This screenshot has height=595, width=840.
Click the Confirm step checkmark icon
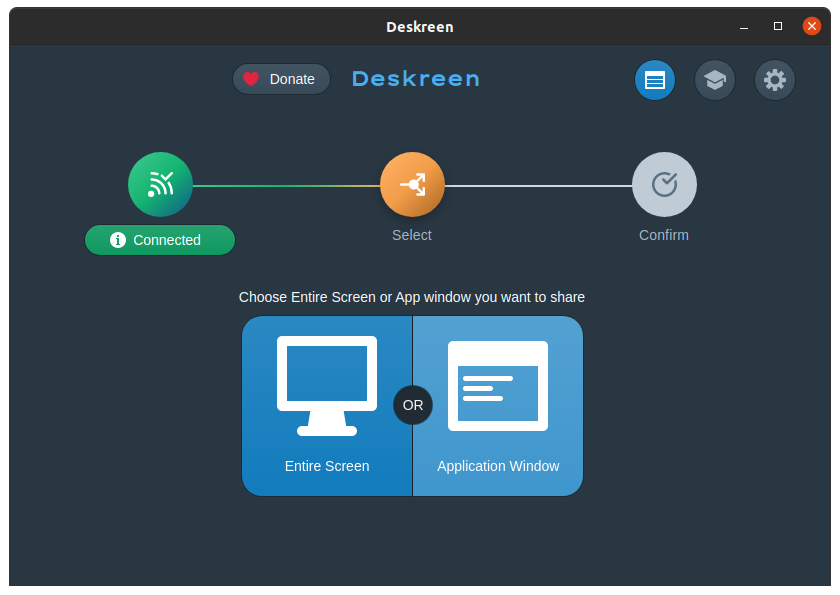pos(664,184)
